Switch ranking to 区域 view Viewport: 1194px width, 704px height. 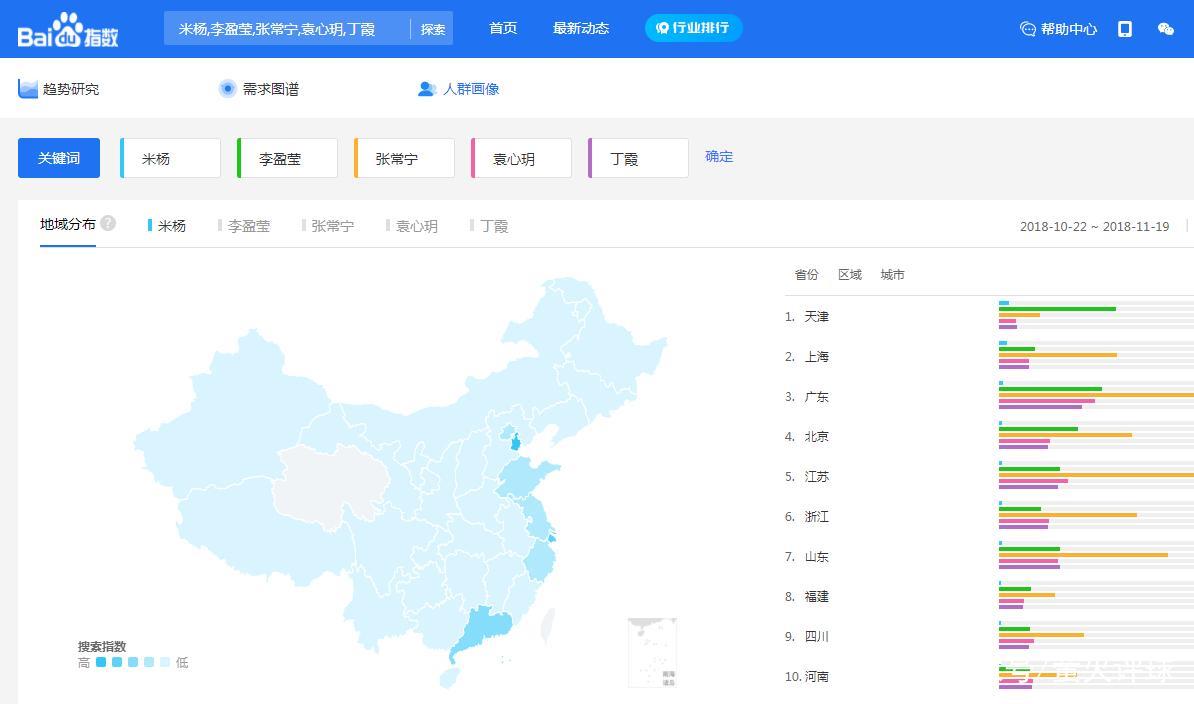(x=849, y=275)
